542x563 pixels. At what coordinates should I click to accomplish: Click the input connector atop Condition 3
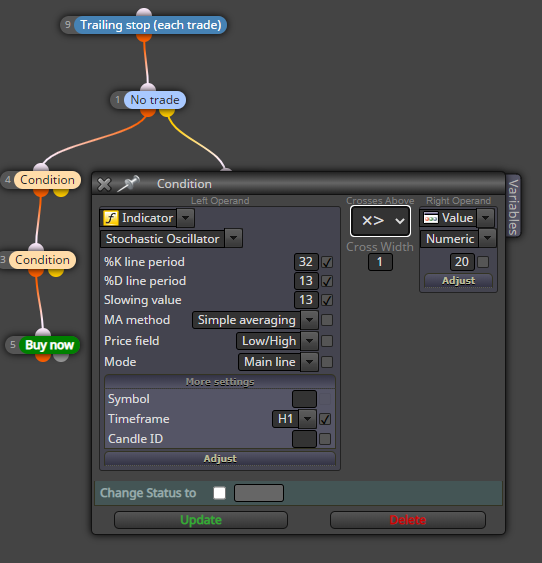click(x=36, y=247)
